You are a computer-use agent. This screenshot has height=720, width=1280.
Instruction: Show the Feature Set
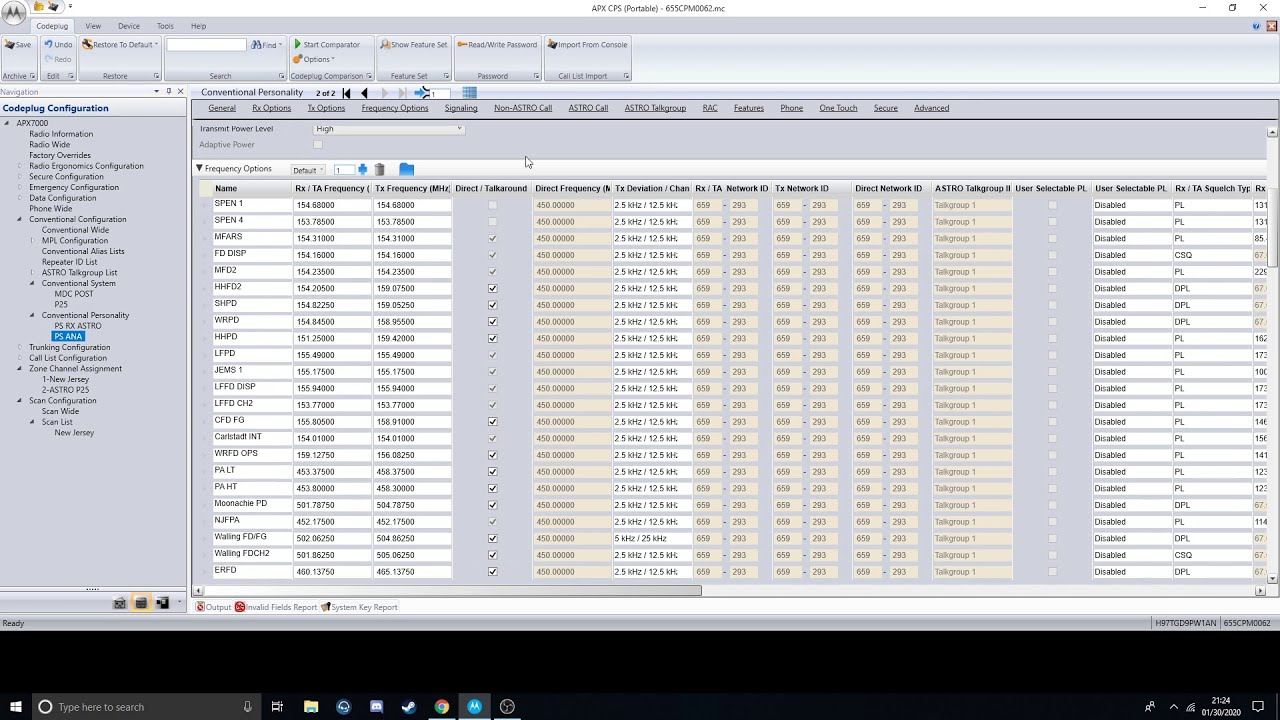tap(414, 45)
